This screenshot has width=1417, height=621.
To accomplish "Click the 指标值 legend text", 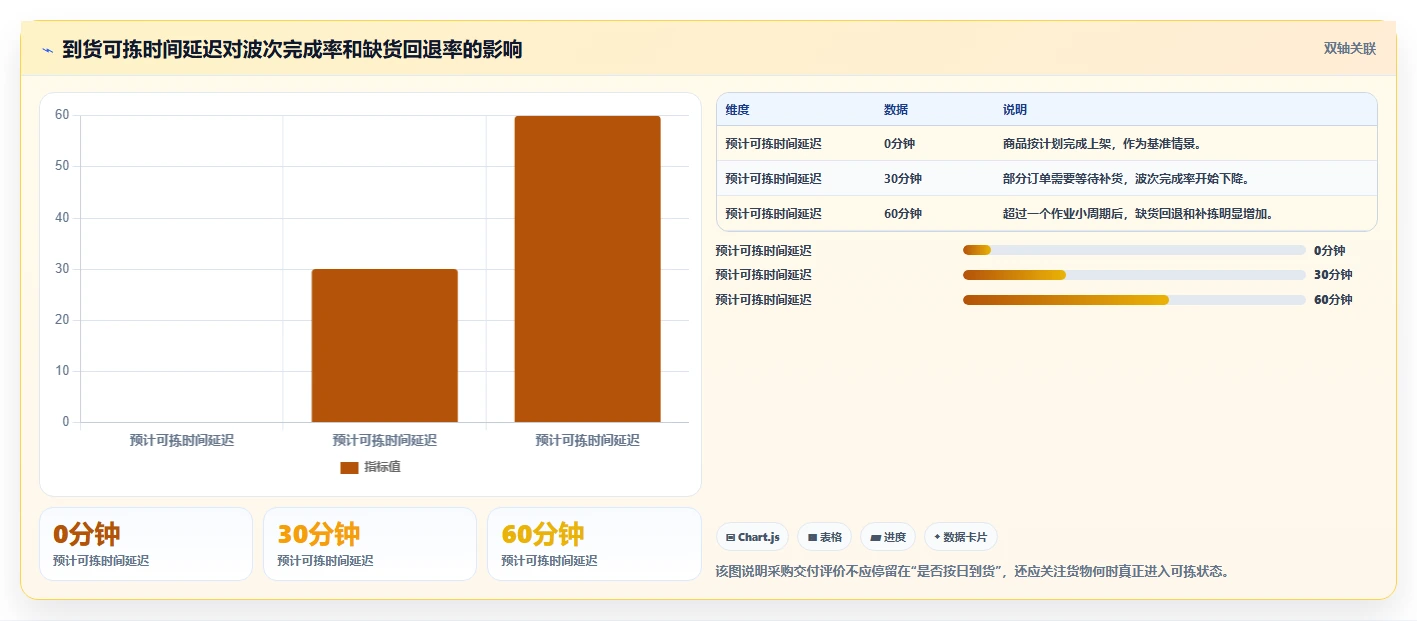I will point(383,467).
